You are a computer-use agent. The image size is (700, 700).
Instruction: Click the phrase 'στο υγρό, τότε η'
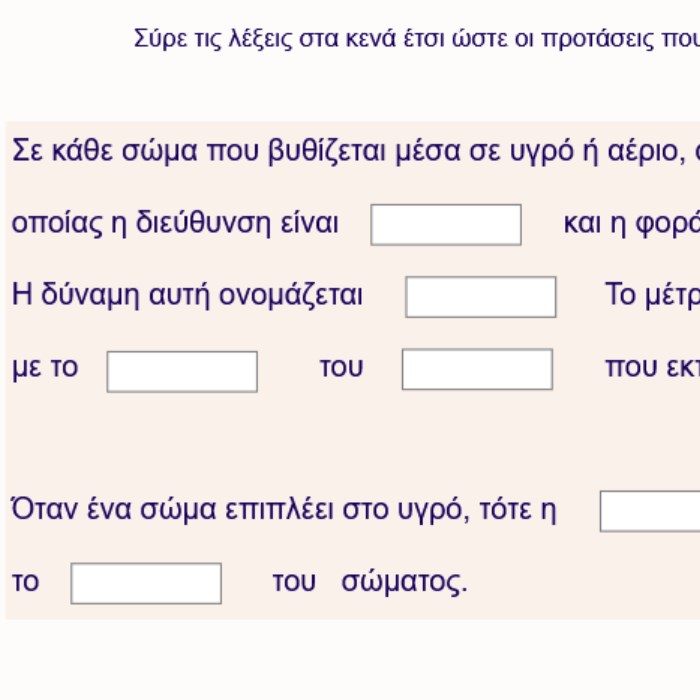tap(449, 510)
